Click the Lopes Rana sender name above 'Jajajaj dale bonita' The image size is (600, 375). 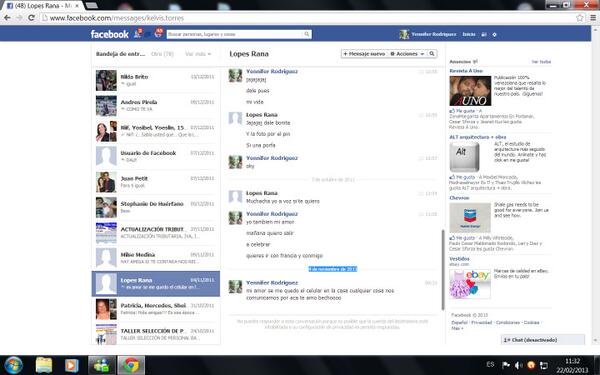pyautogui.click(x=262, y=115)
